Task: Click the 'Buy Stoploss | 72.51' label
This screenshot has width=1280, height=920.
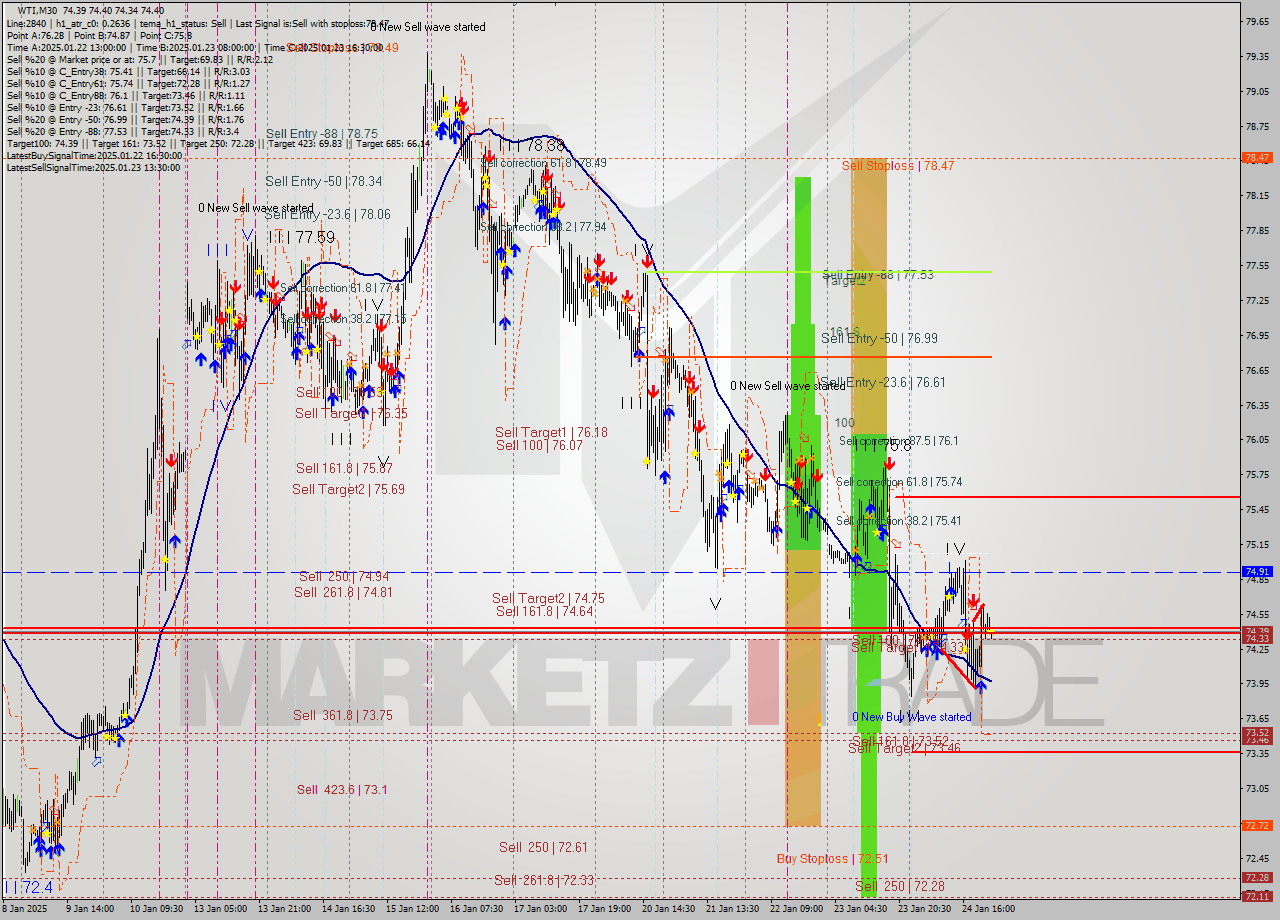Action: click(832, 858)
